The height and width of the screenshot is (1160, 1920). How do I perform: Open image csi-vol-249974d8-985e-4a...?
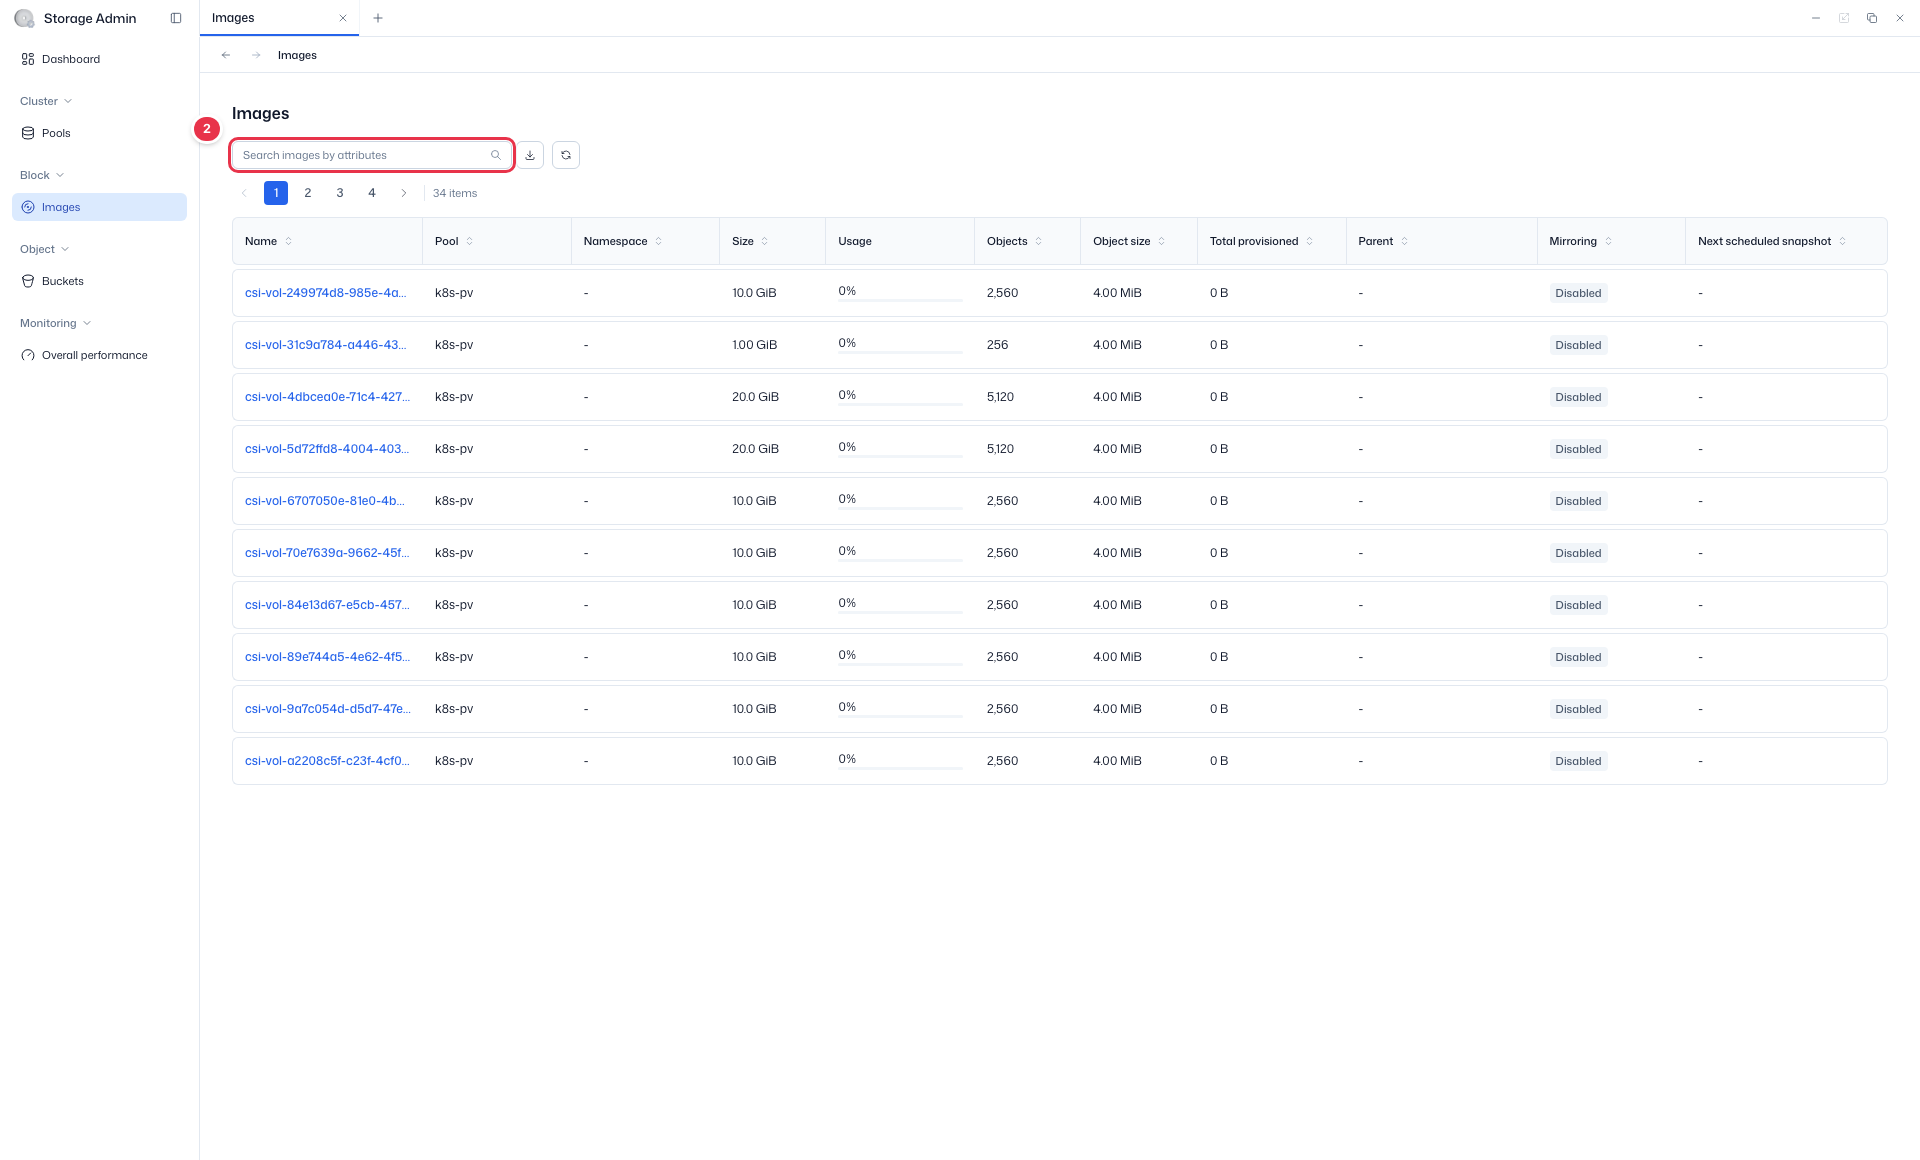(325, 293)
